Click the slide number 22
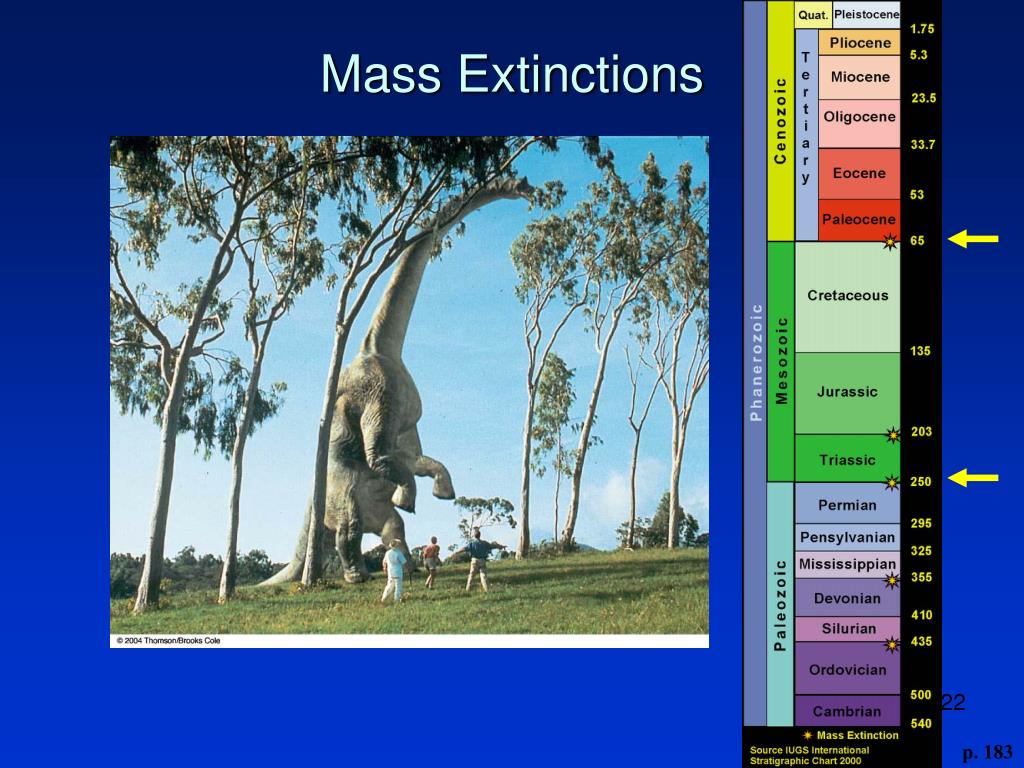 pyautogui.click(x=953, y=703)
